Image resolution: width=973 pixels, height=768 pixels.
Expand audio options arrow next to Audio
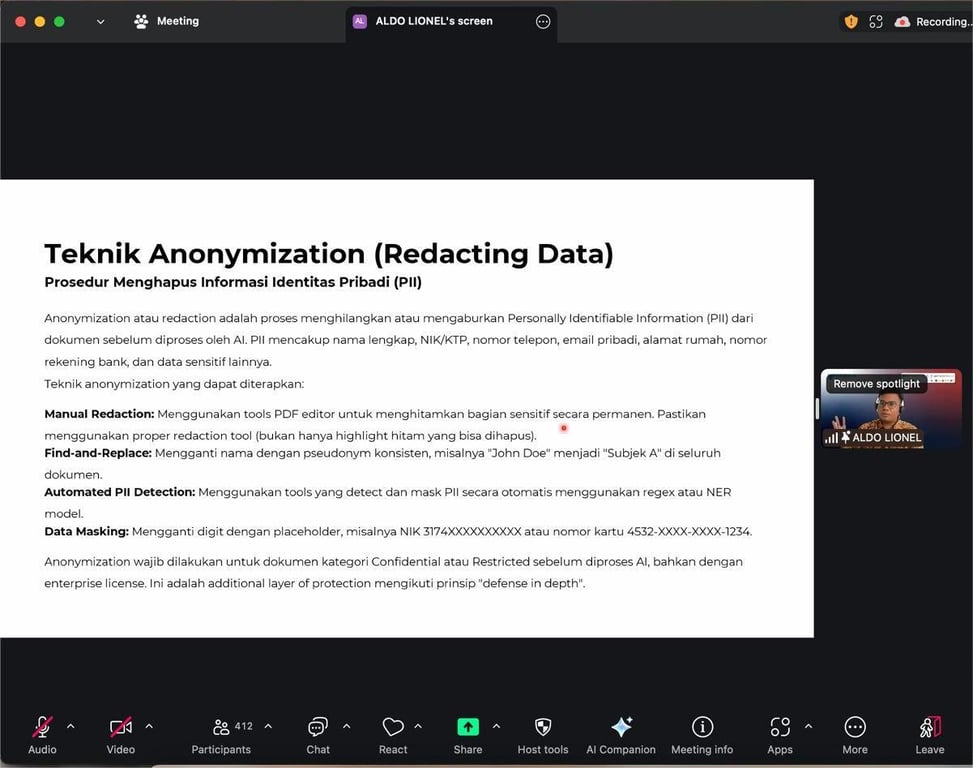(70, 726)
